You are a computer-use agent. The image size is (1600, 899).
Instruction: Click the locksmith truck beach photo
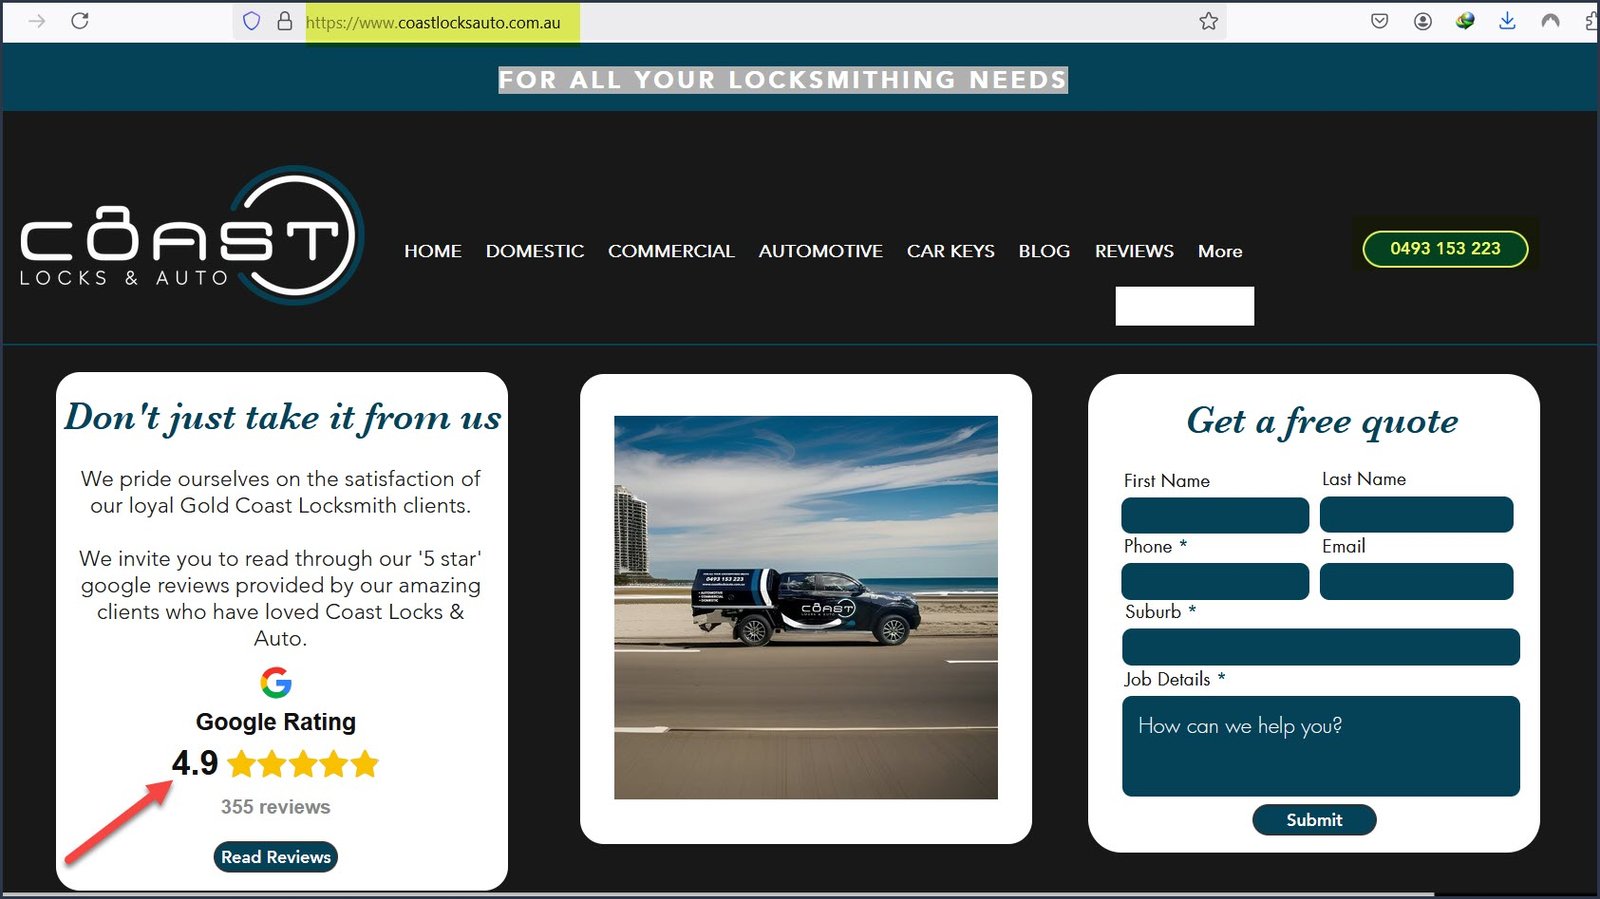(x=805, y=607)
